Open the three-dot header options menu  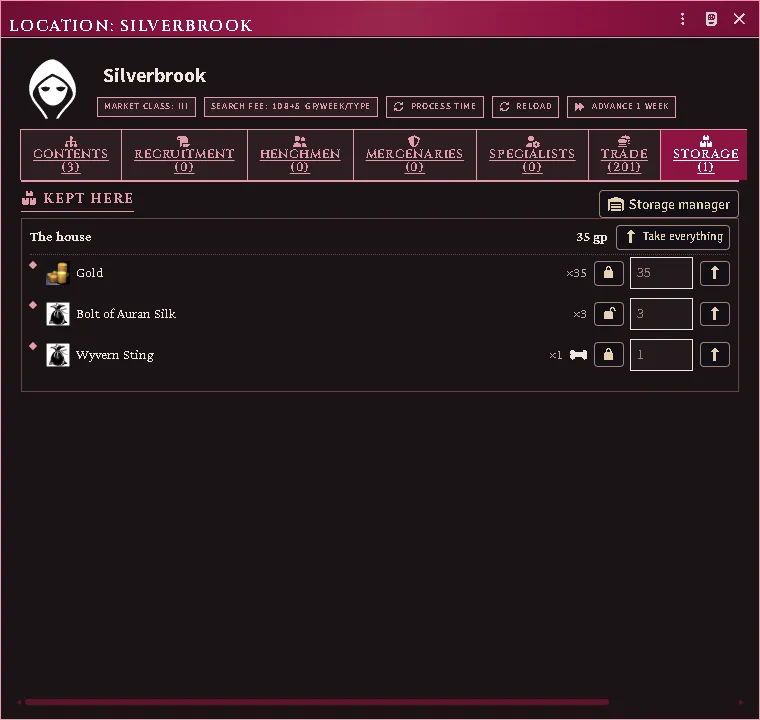pyautogui.click(x=682, y=19)
